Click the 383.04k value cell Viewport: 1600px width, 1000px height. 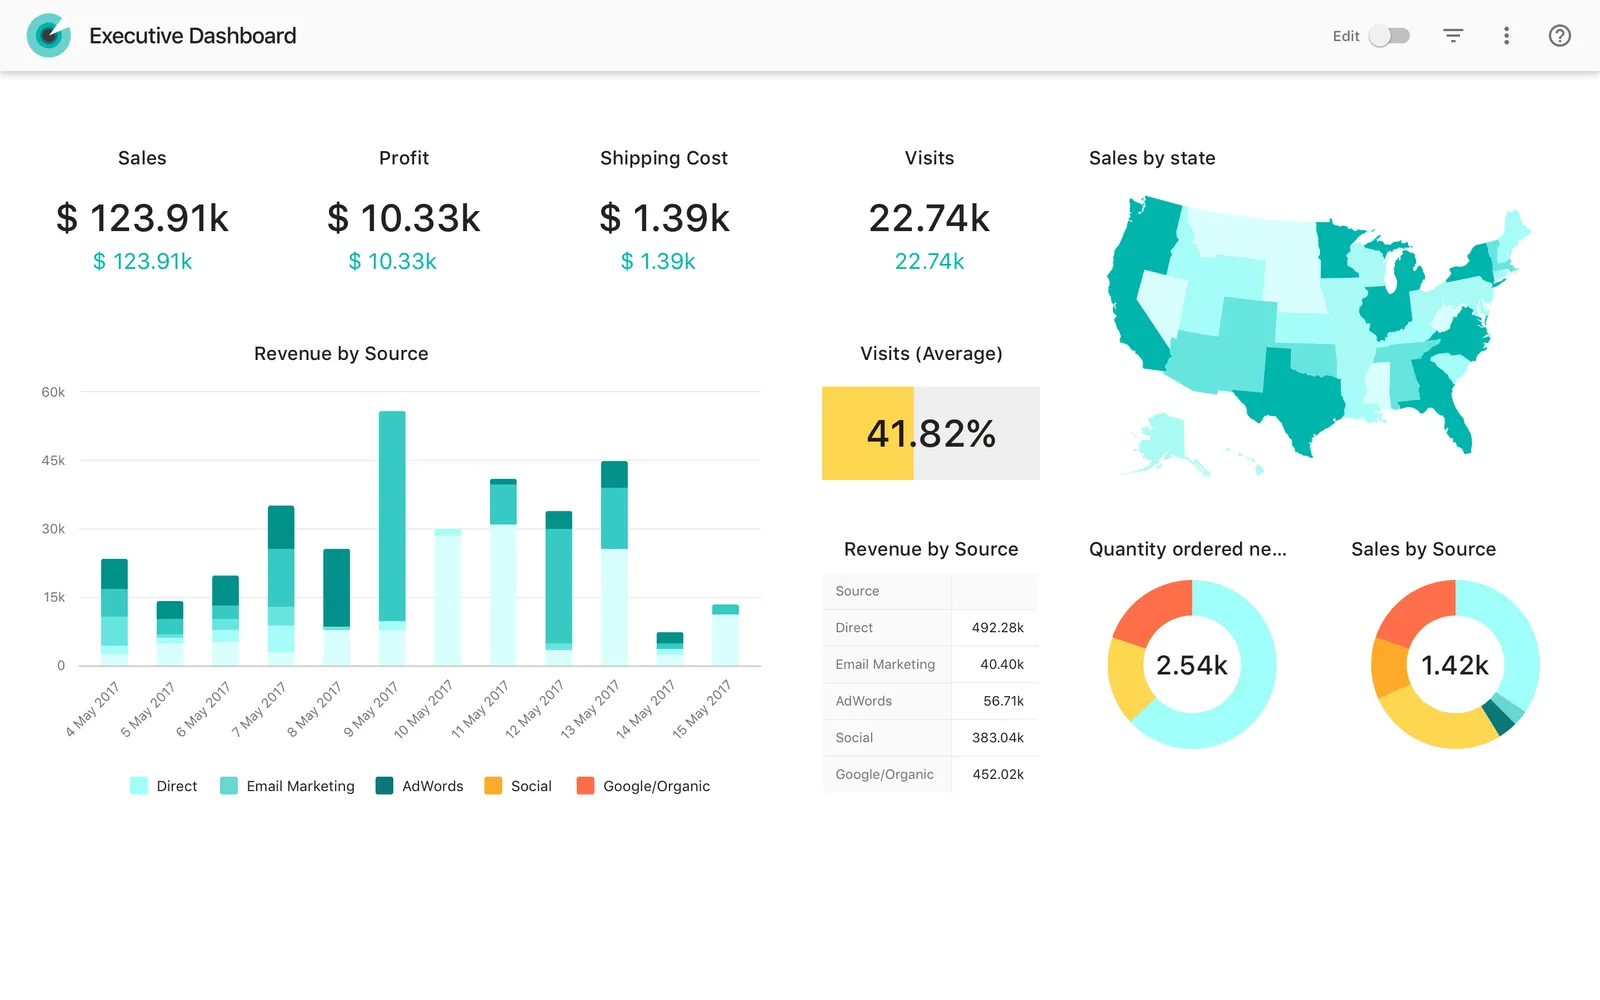[x=997, y=738]
